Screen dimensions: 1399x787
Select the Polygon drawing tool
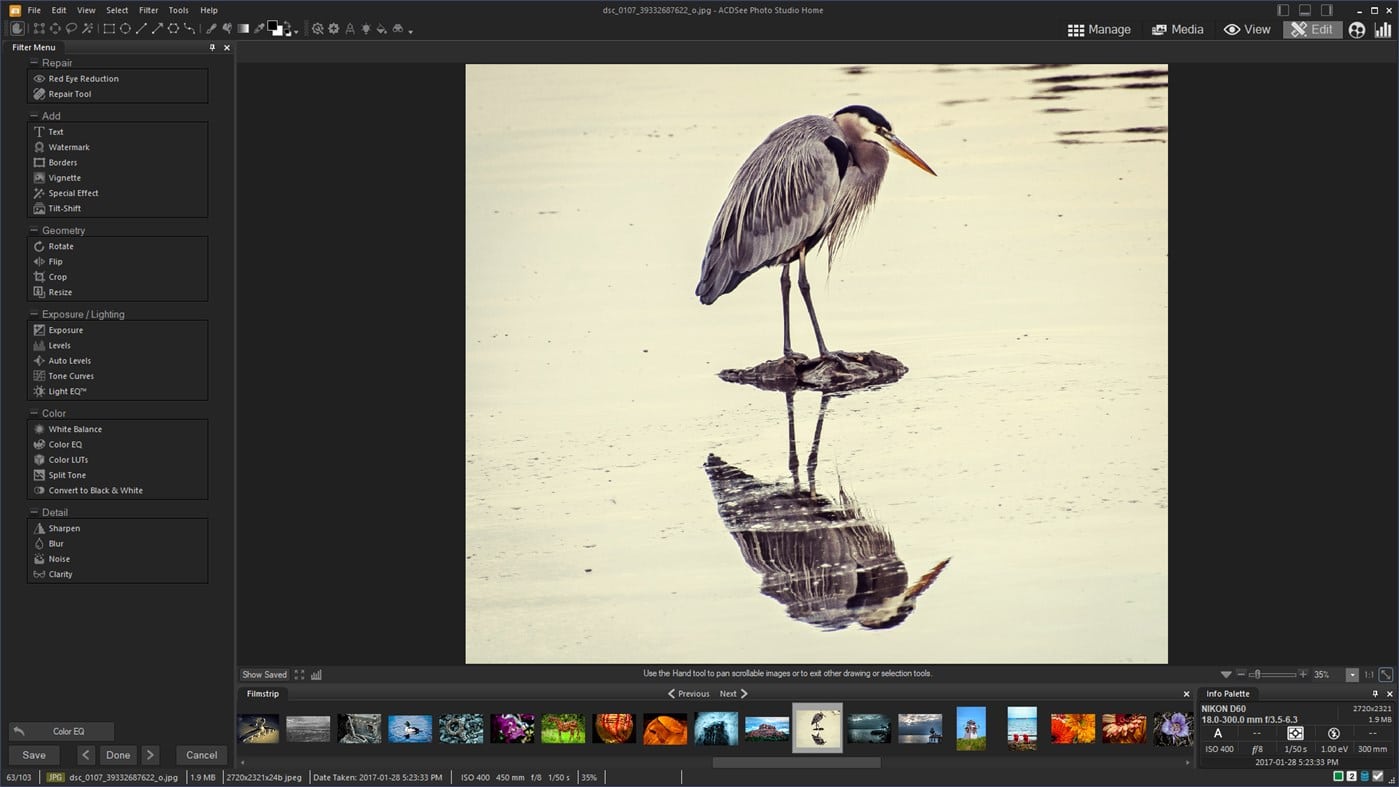tap(173, 29)
